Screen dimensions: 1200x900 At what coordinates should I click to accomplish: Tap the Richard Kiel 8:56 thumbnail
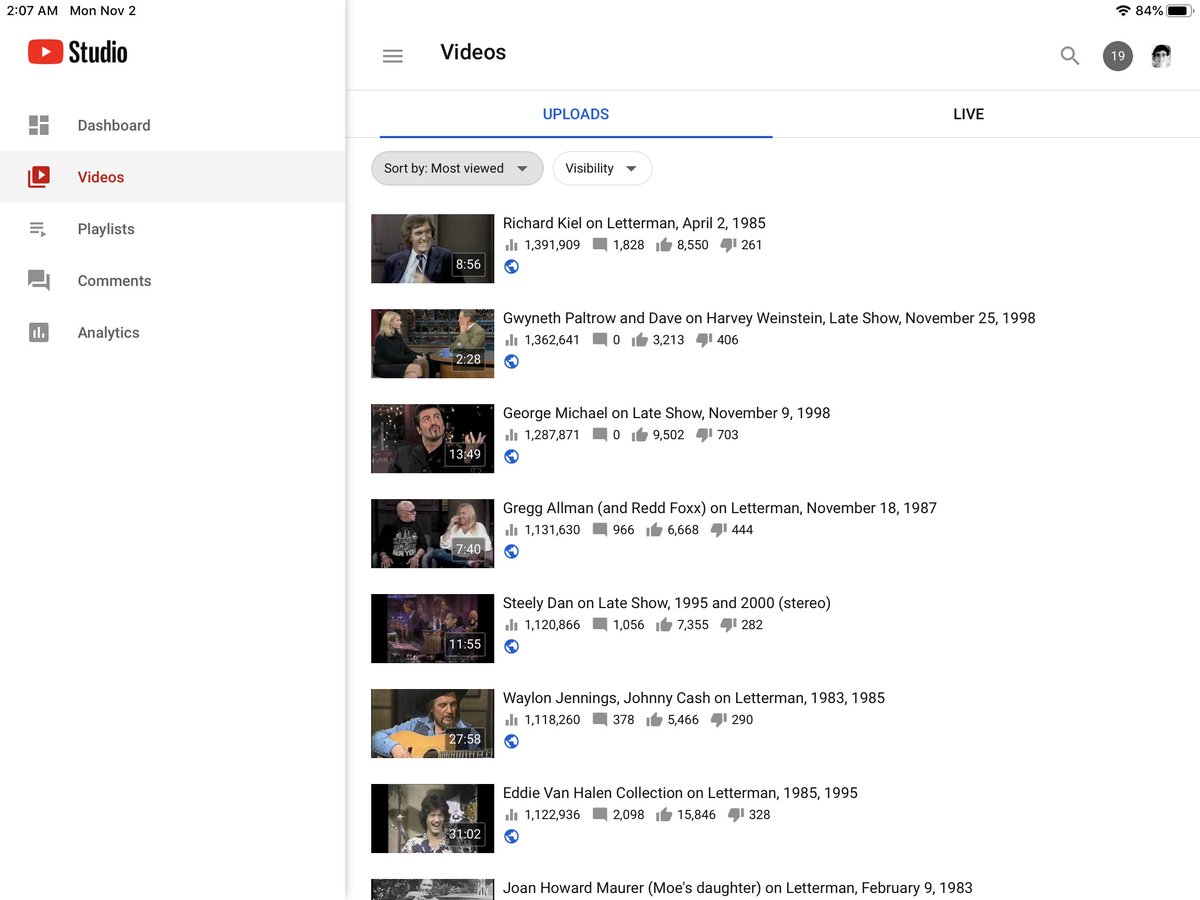click(432, 248)
